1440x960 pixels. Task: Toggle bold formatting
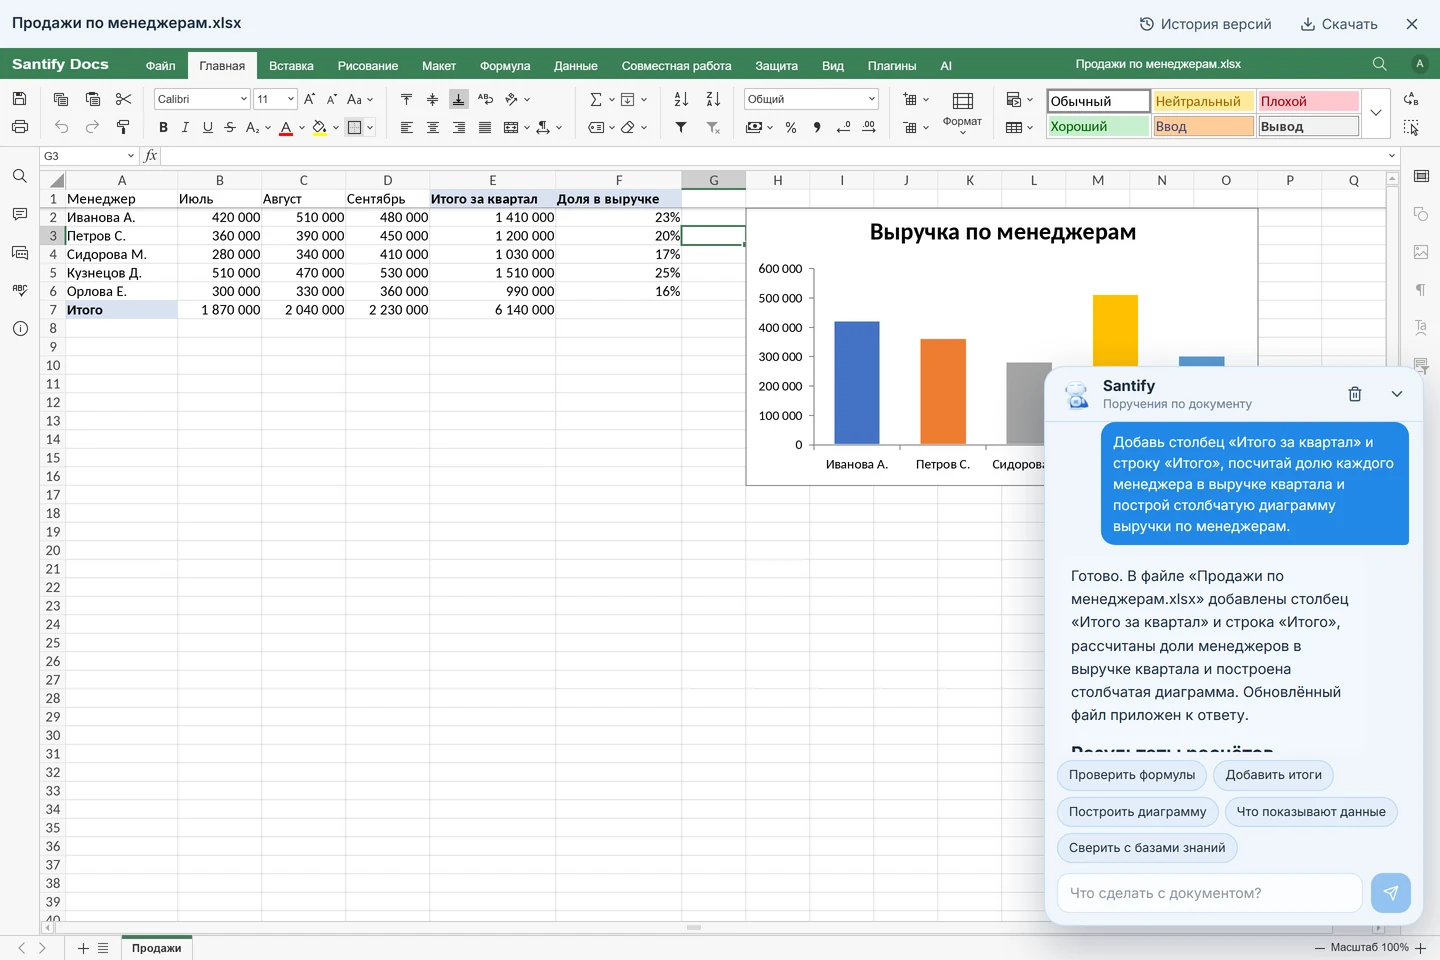point(163,127)
